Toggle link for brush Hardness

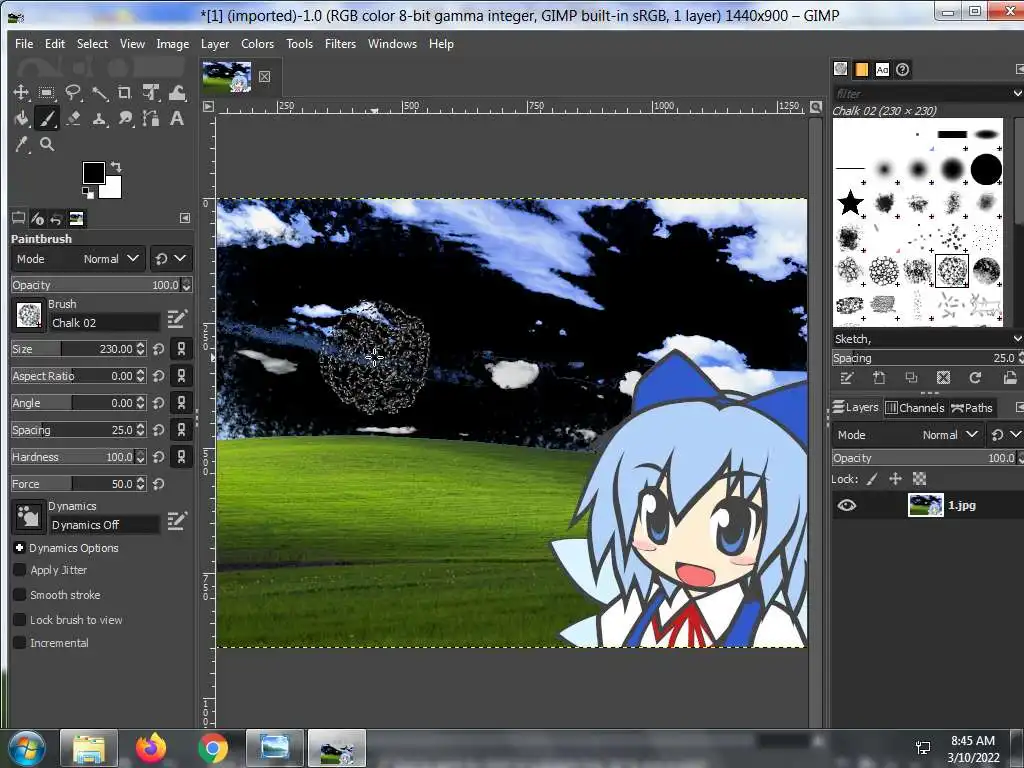181,456
